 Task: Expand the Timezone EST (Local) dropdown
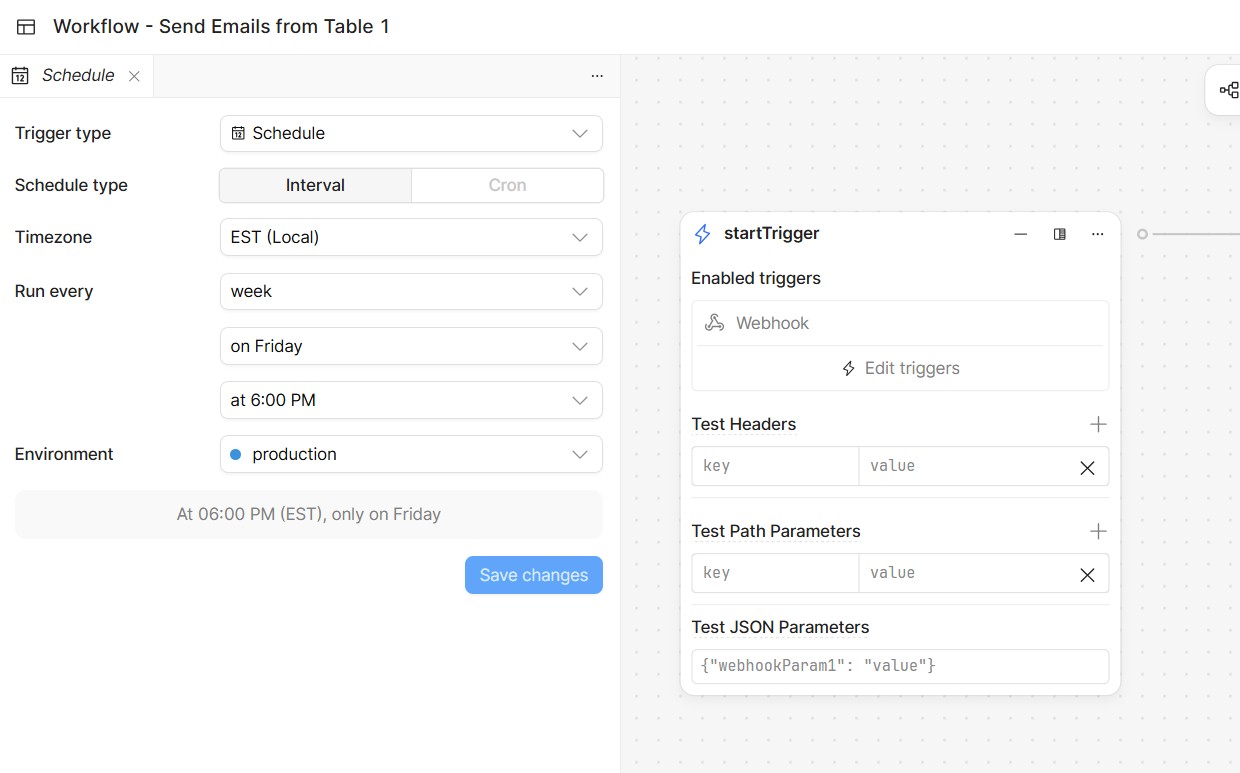(411, 237)
